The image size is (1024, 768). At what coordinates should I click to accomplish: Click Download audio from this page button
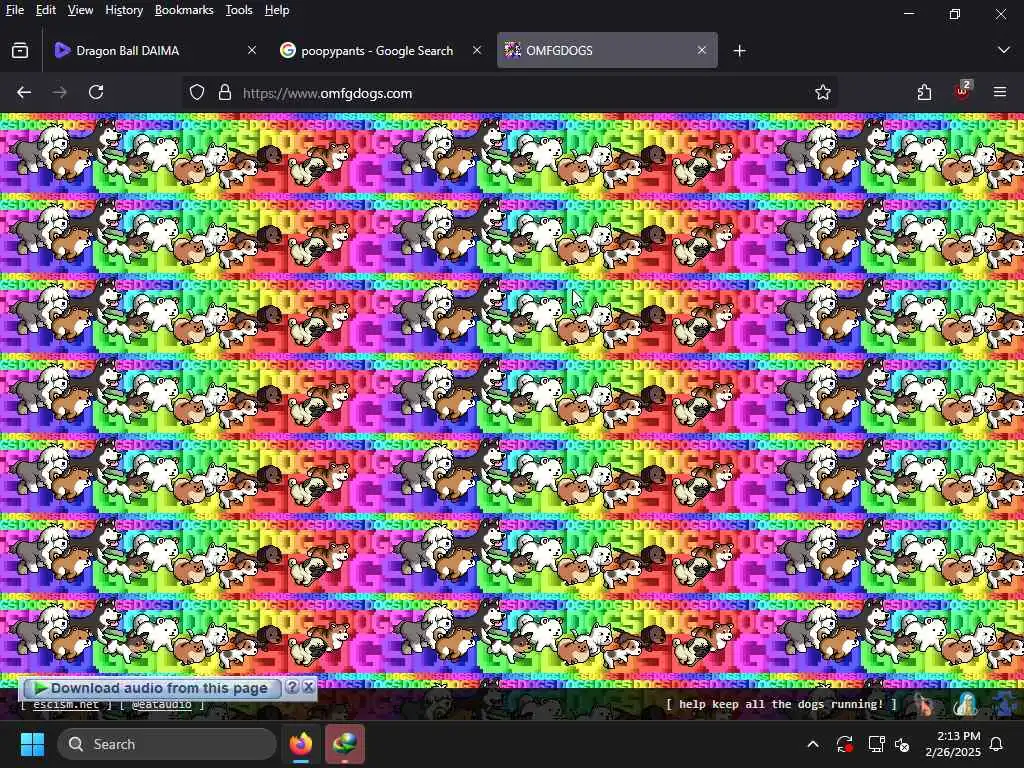[x=151, y=688]
